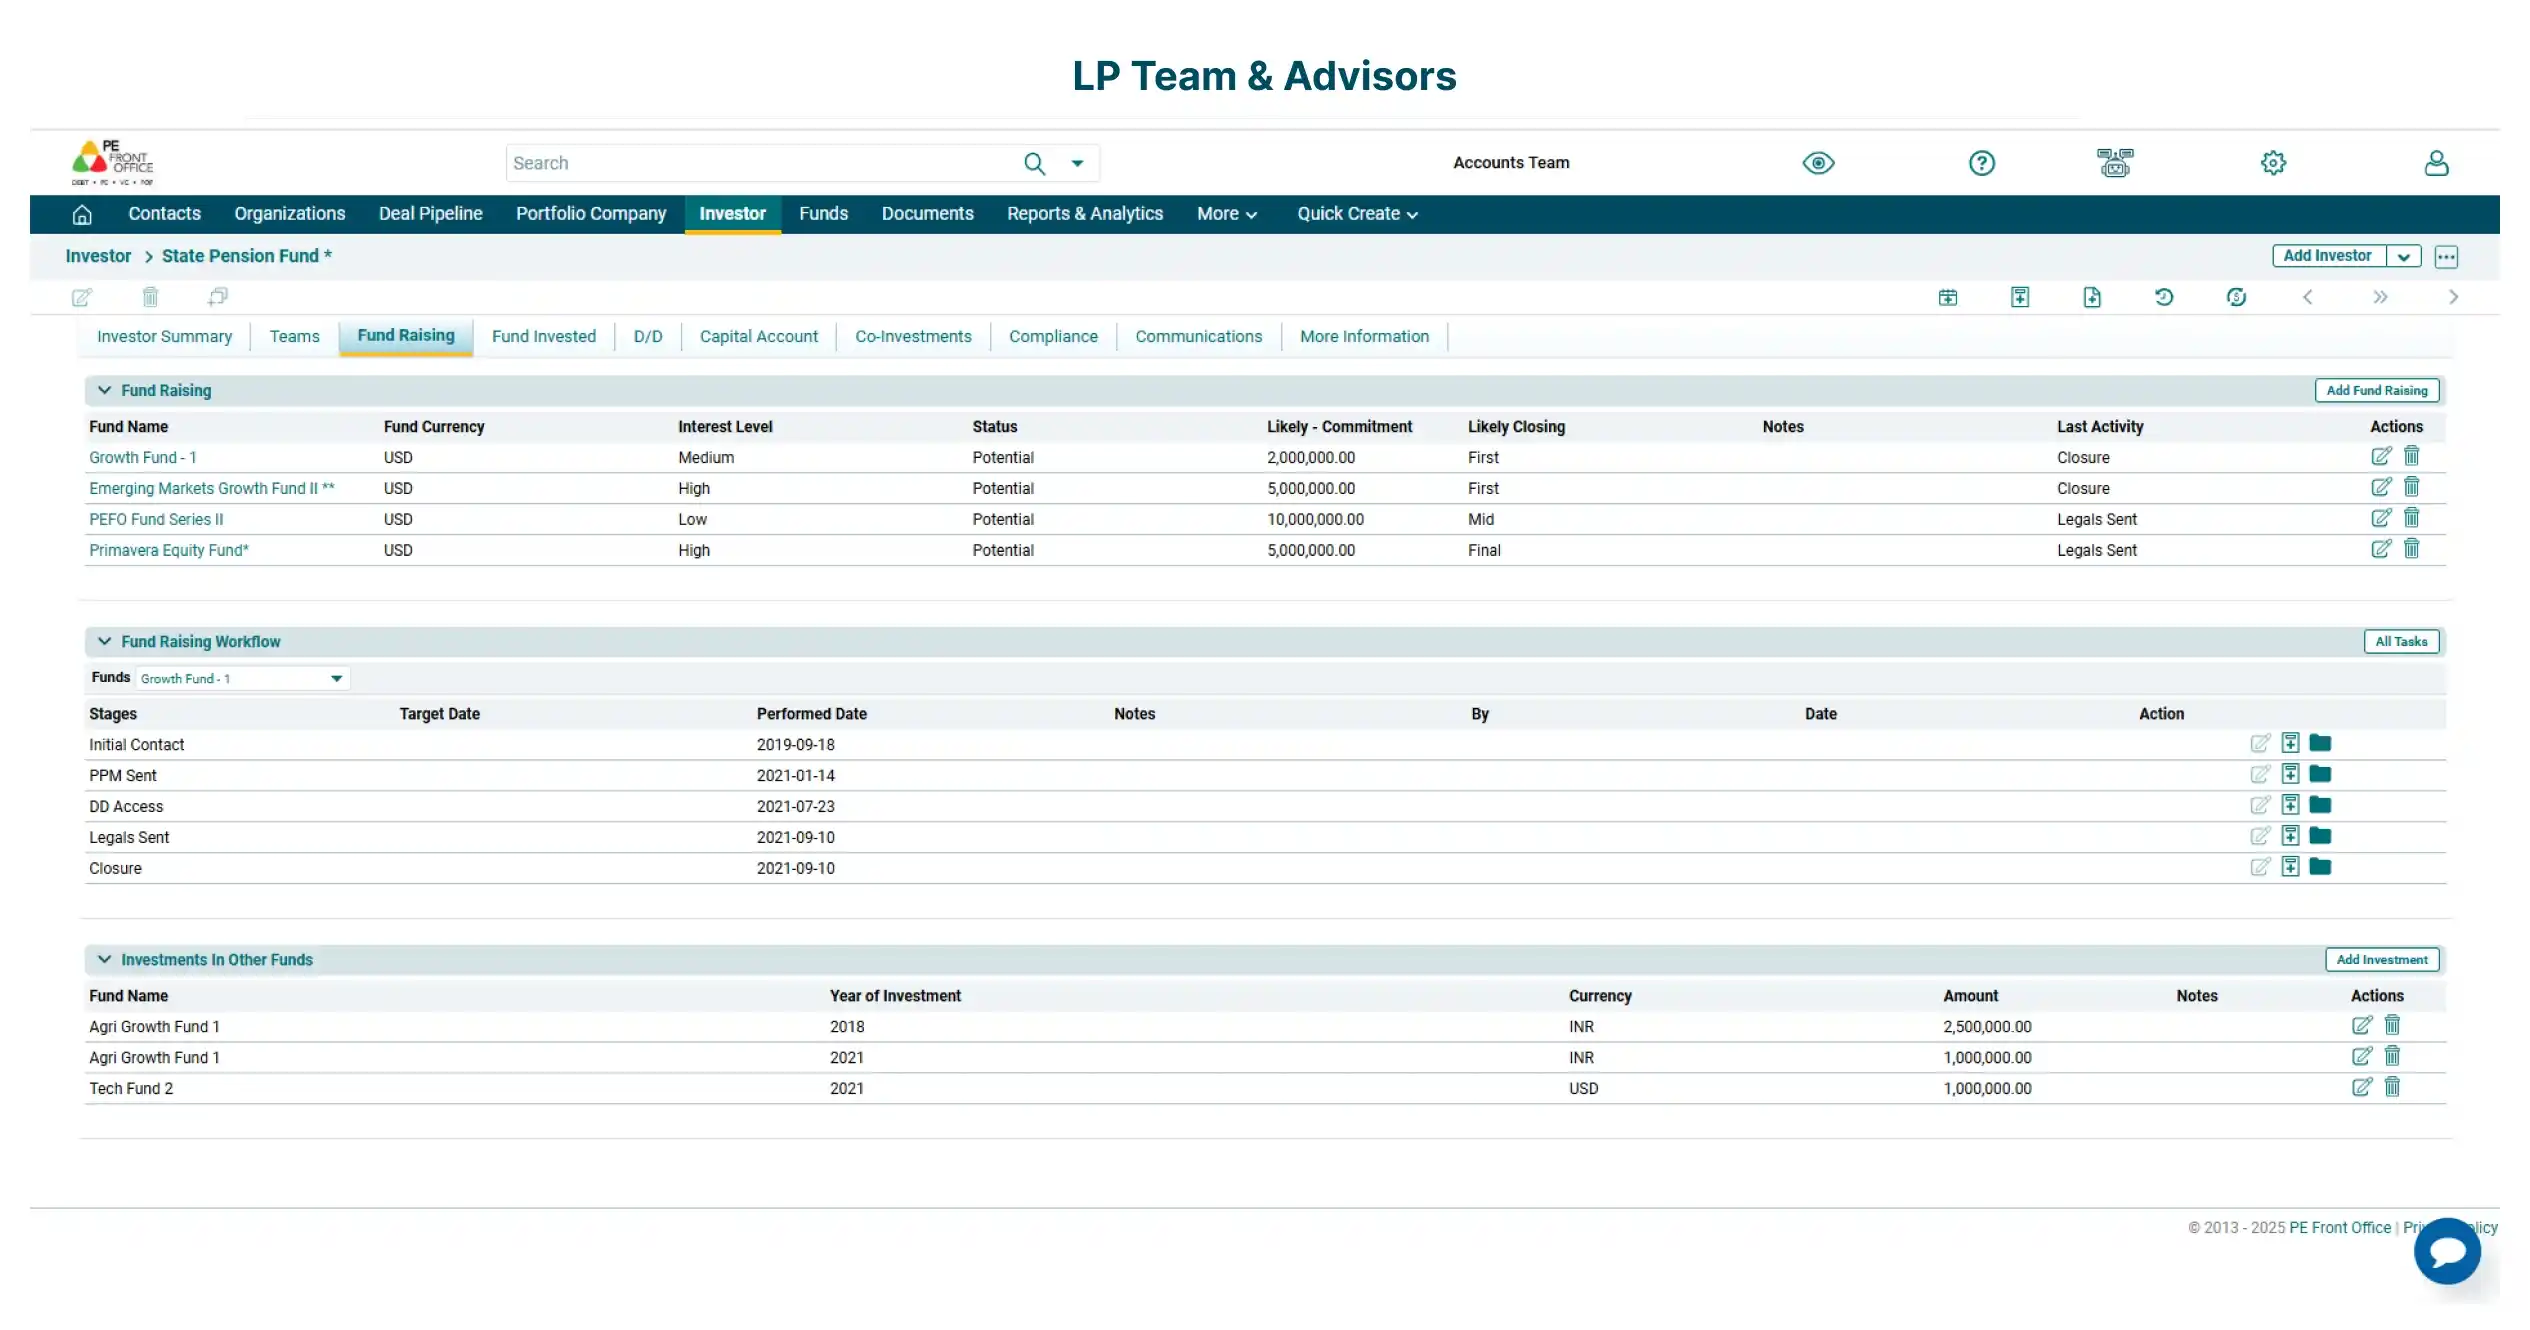Open the Add Investor dropdown arrow
The height and width of the screenshot is (1330, 2530).
point(2405,256)
